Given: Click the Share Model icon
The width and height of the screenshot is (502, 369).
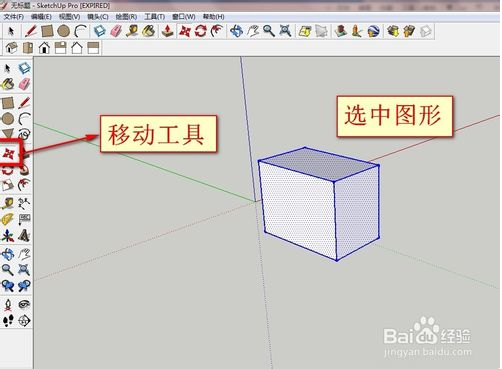Looking at the screenshot, I should pos(409,31).
